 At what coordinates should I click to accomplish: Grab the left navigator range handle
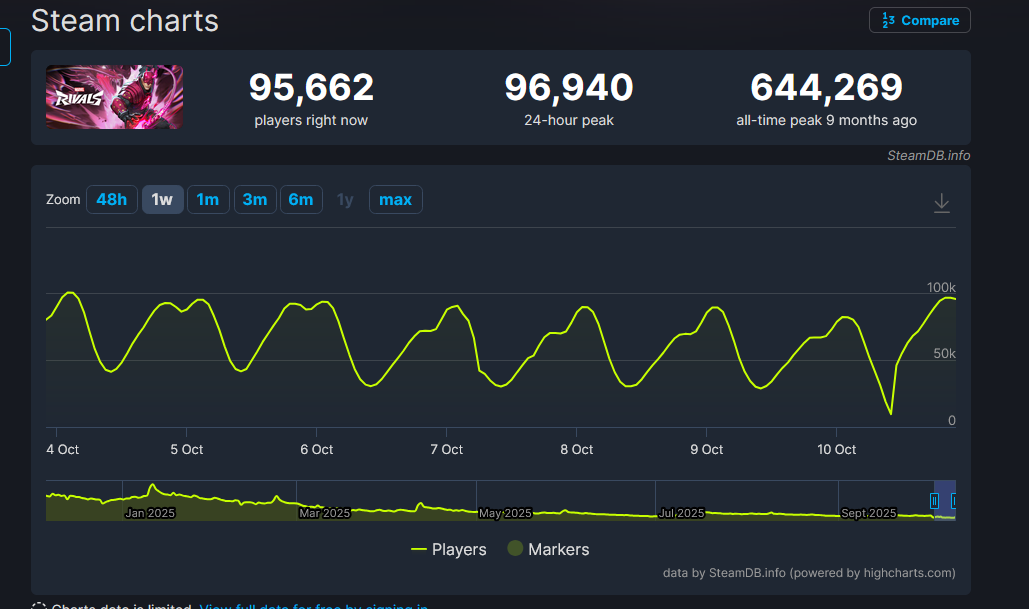tap(934, 501)
